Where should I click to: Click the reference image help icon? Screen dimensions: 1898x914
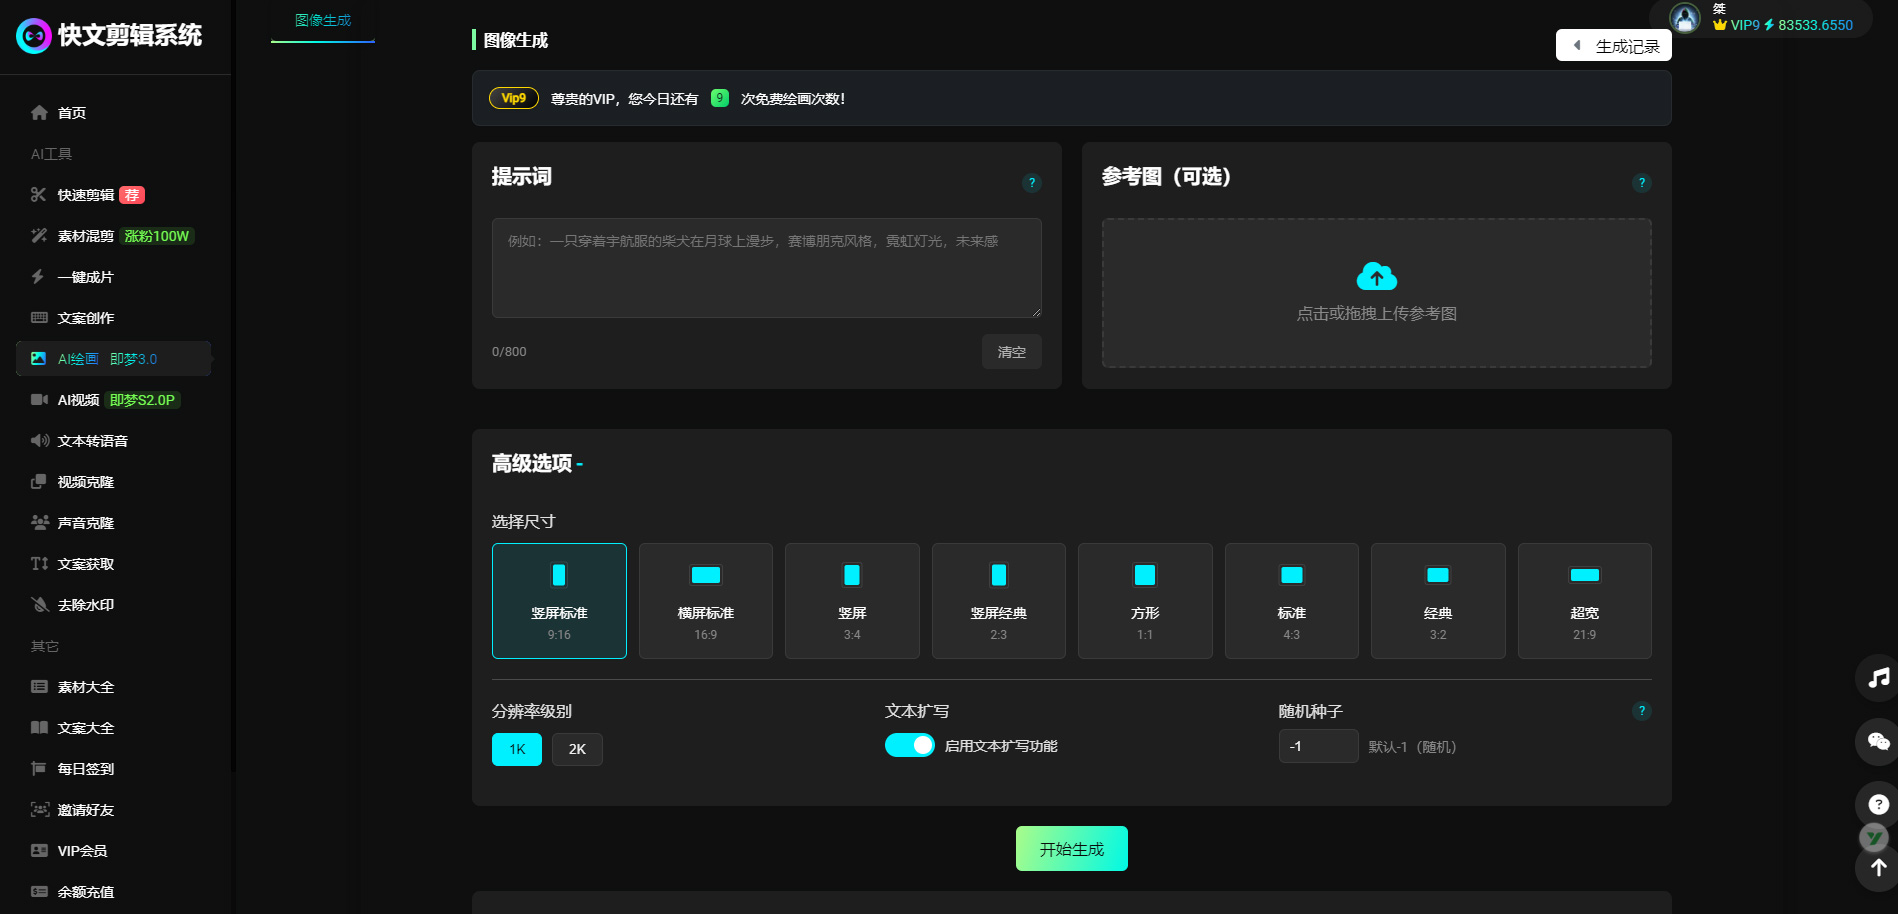[1641, 183]
